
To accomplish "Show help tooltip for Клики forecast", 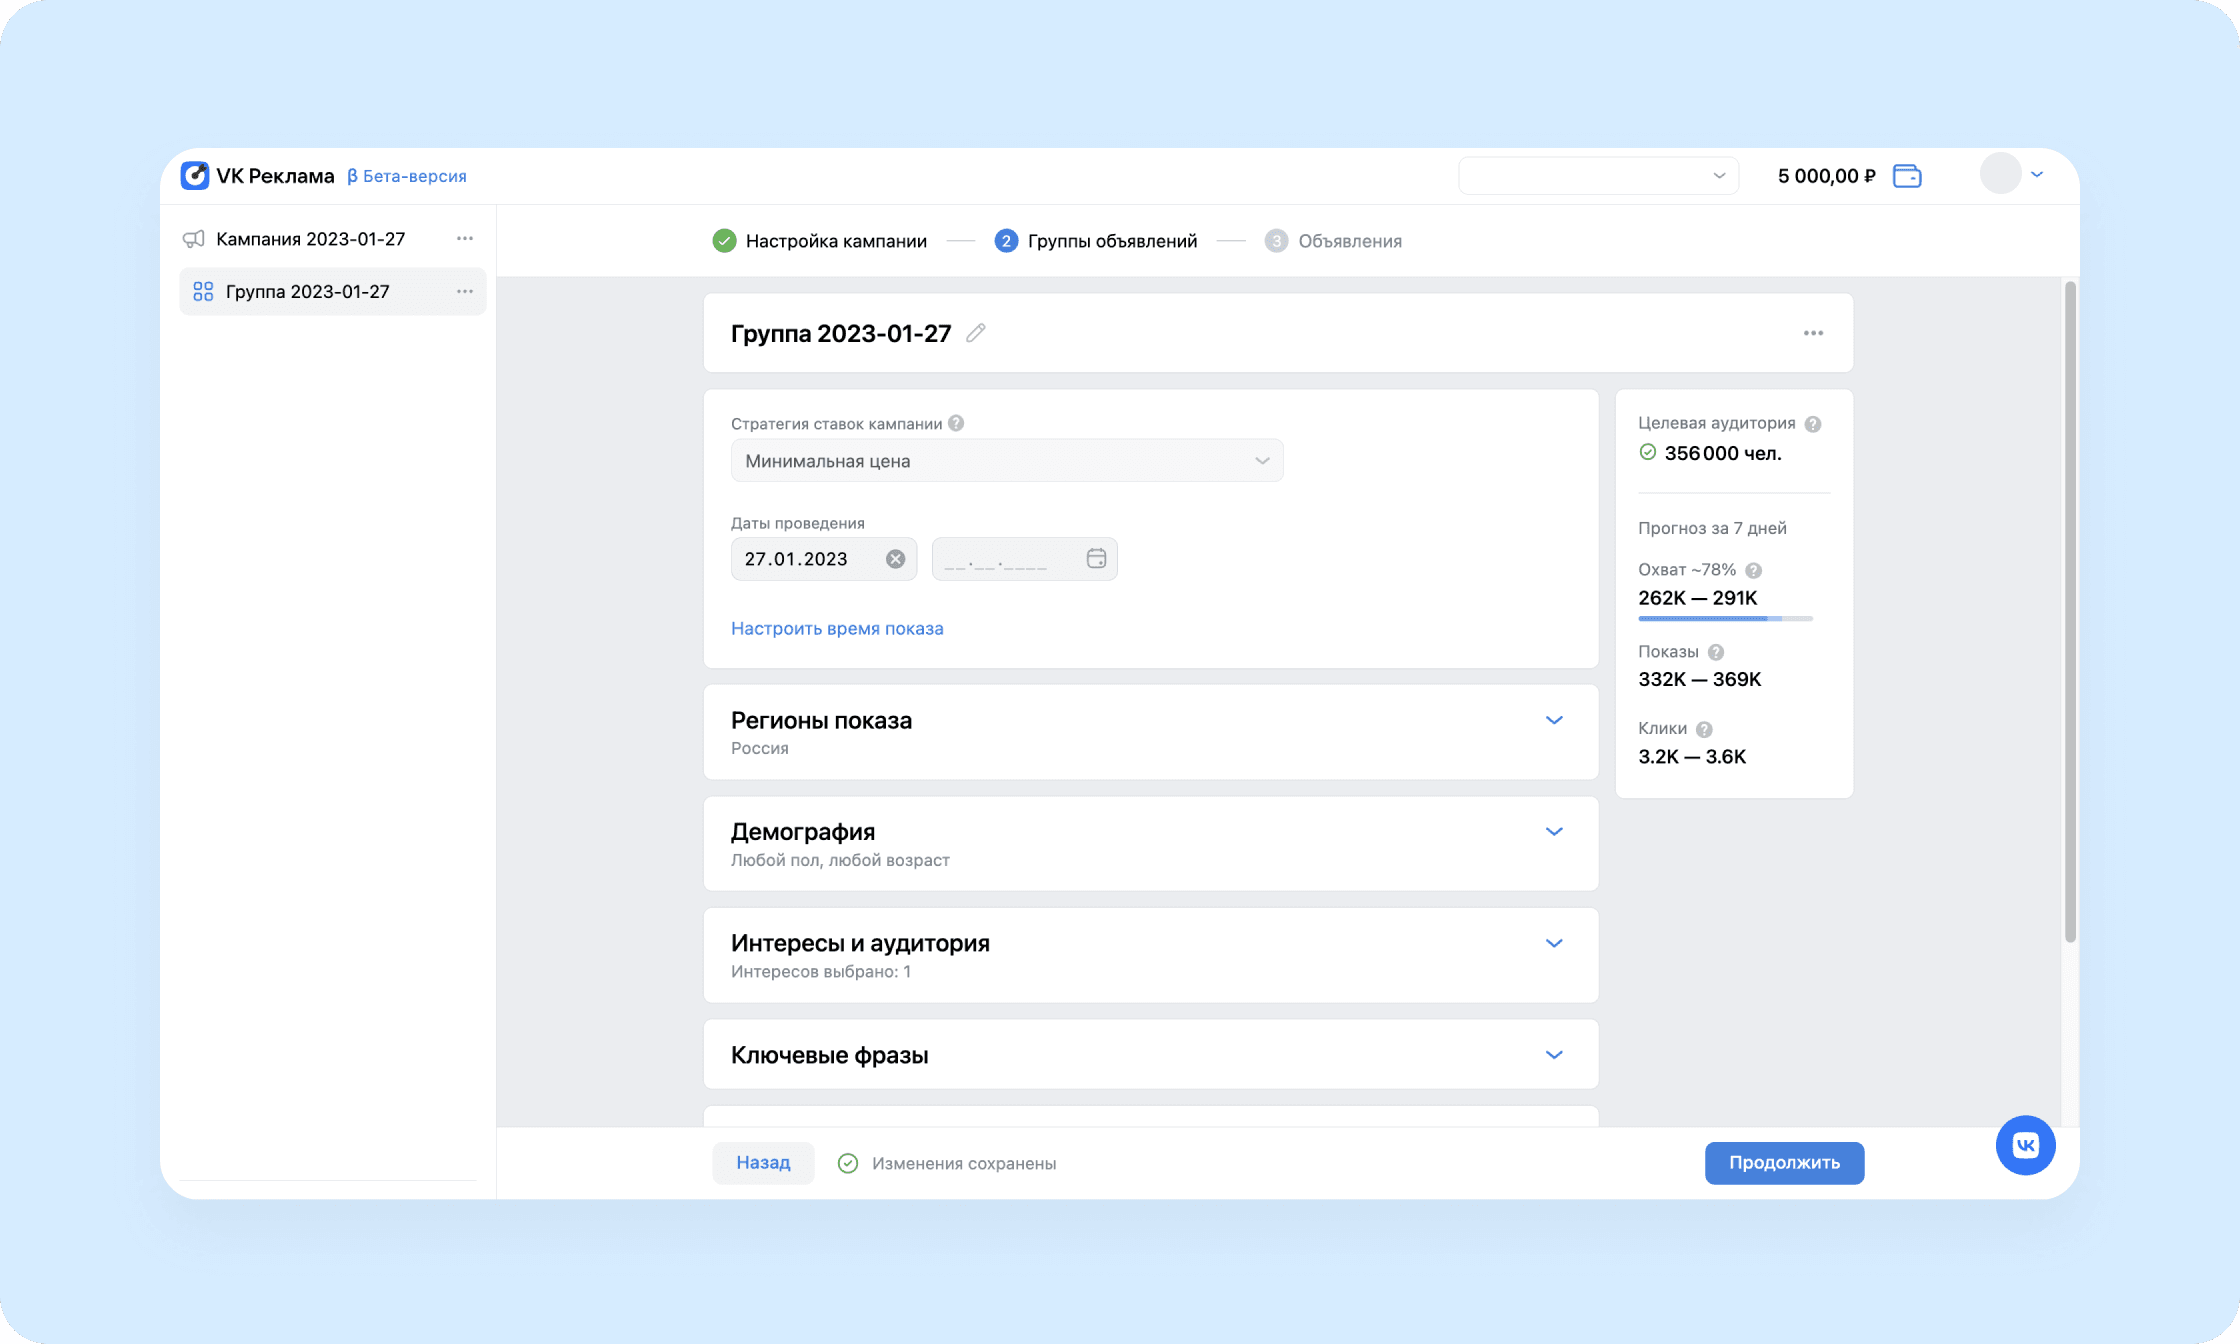I will click(x=1704, y=729).
